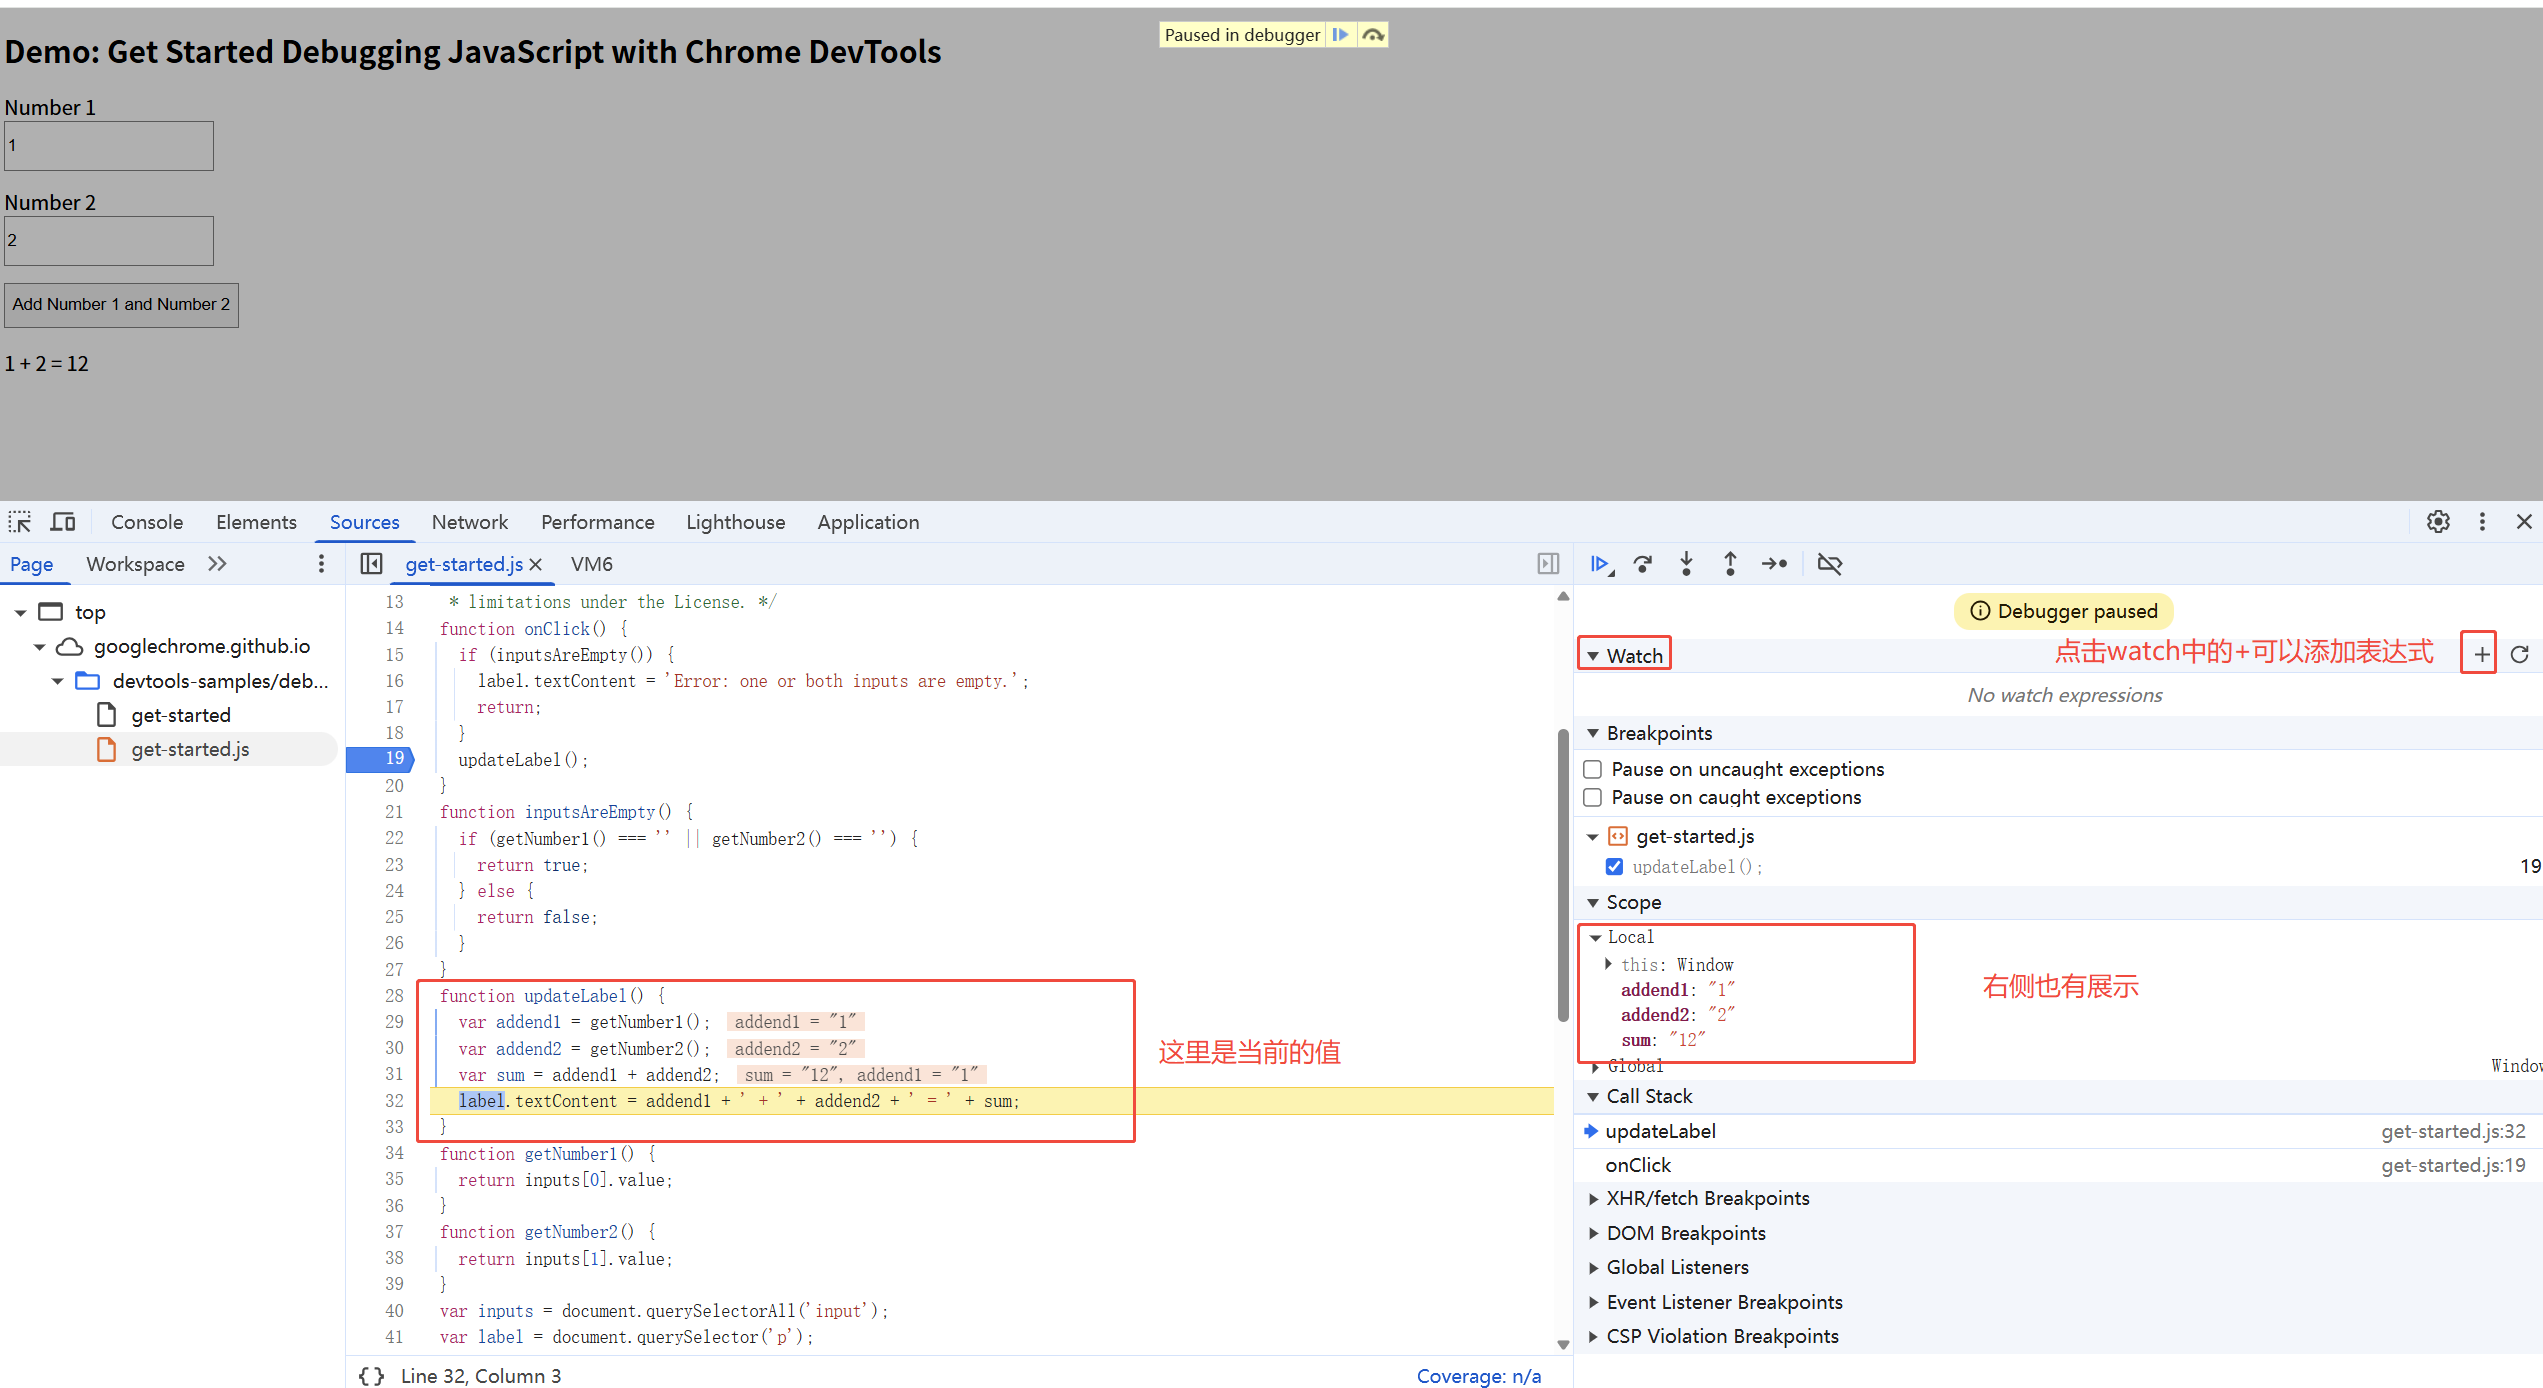The width and height of the screenshot is (2543, 1388).
Task: Deactivate all breakpoints icon
Action: [x=1829, y=564]
